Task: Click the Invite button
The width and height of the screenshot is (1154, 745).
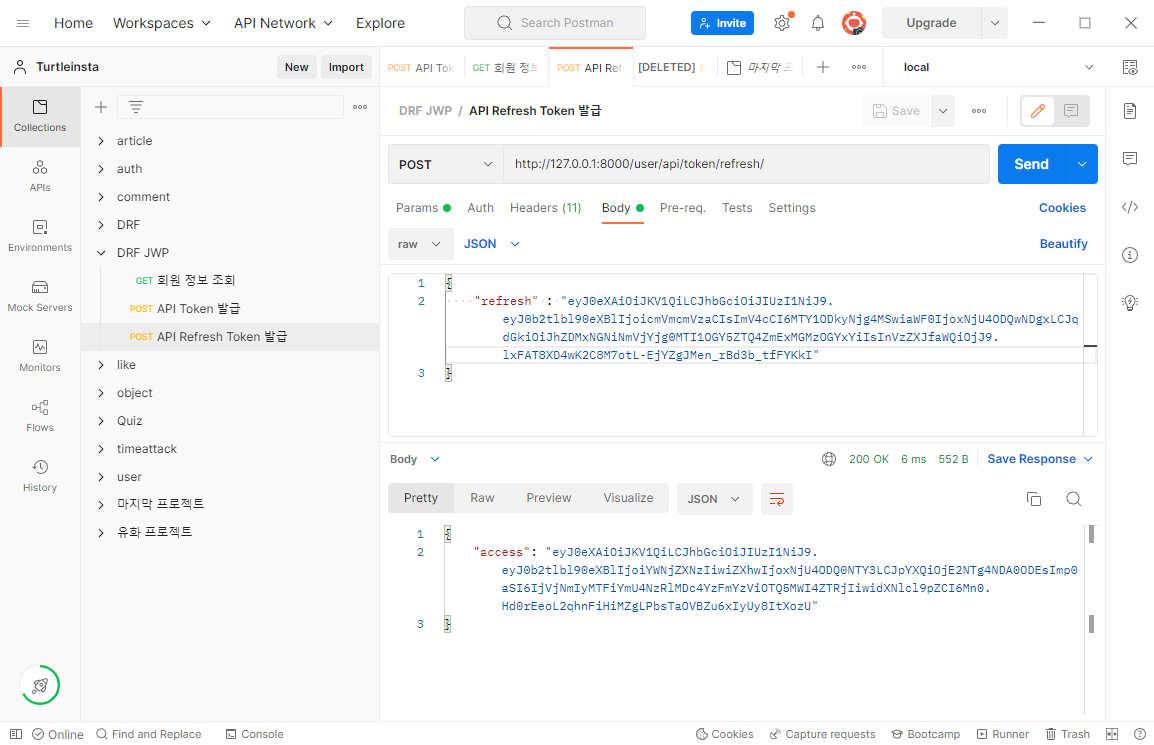Action: [722, 23]
